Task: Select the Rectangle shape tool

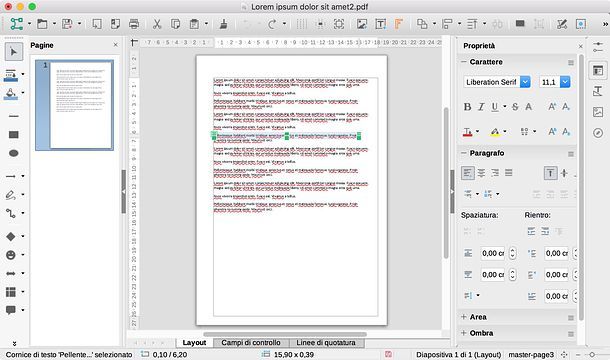Action: click(14, 135)
